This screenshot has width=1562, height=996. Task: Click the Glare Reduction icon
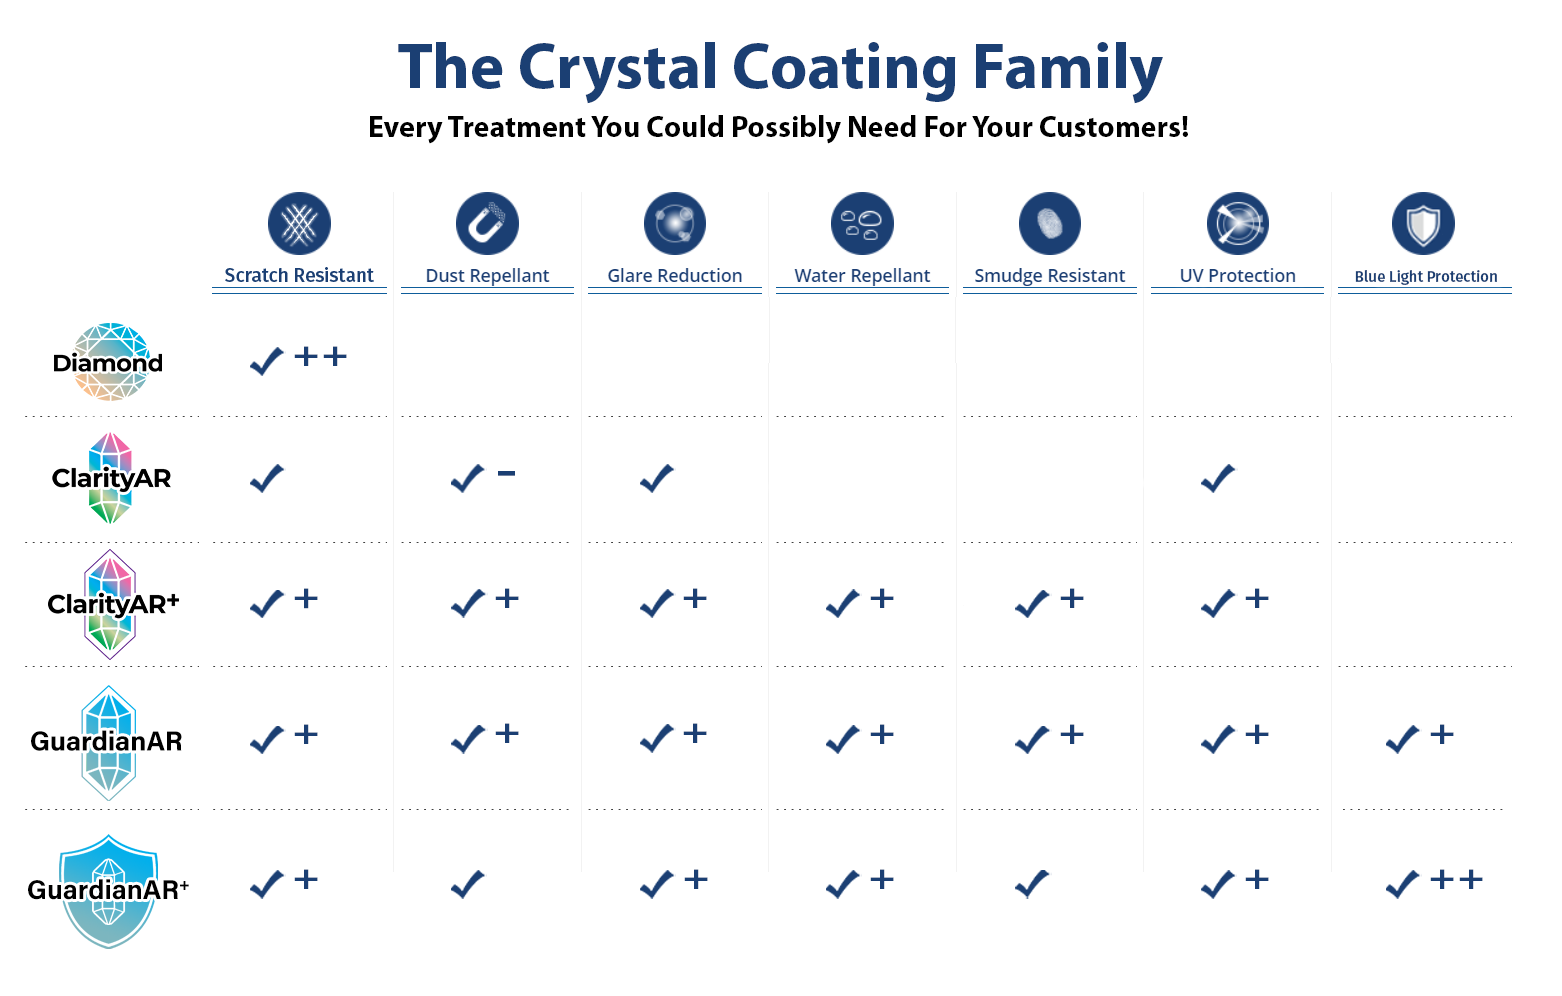pos(675,224)
